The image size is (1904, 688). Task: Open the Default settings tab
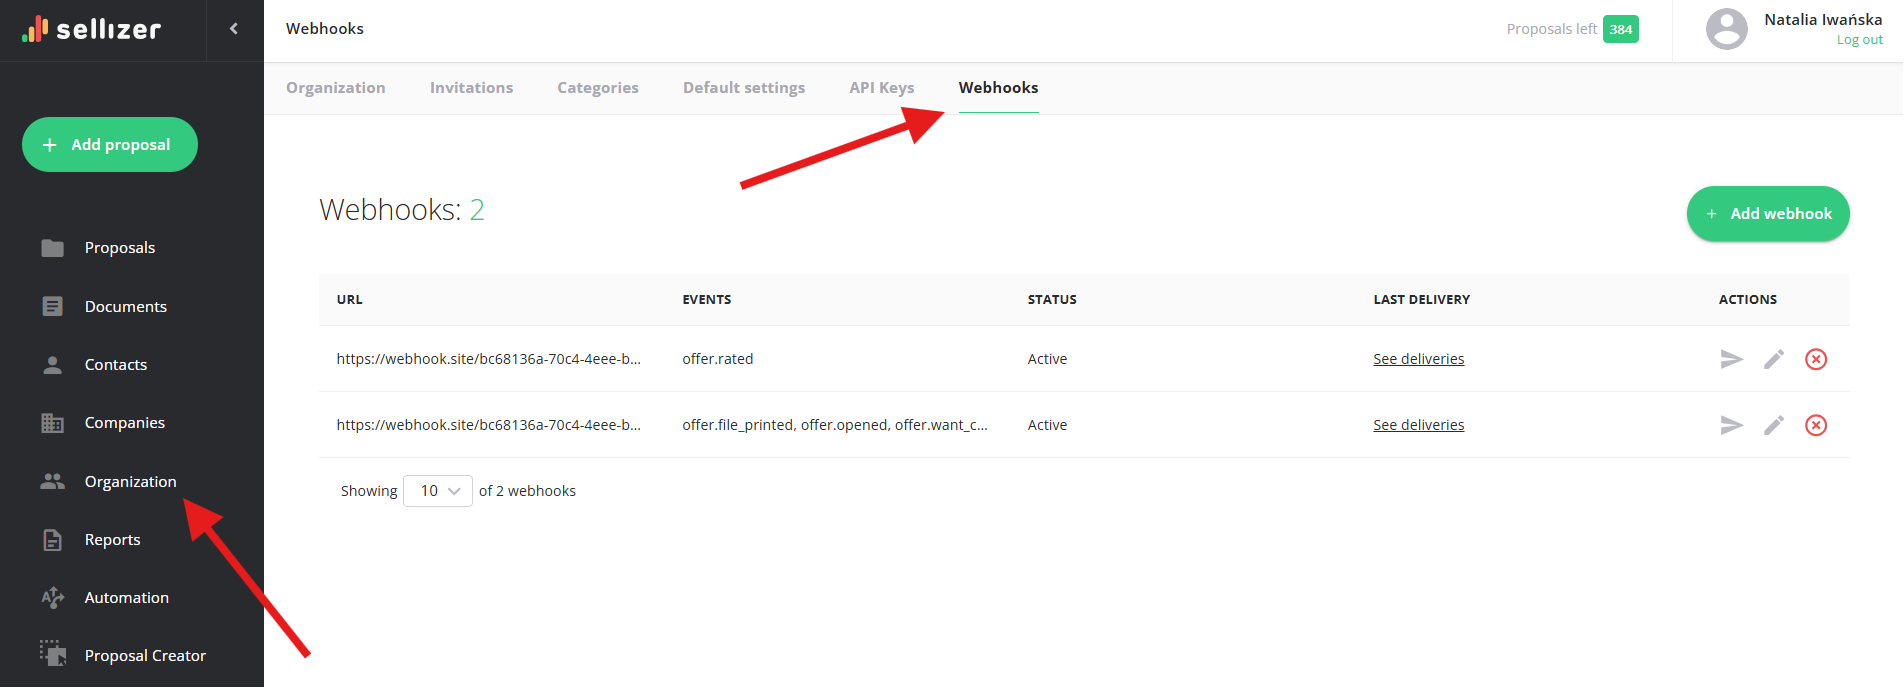coord(744,88)
